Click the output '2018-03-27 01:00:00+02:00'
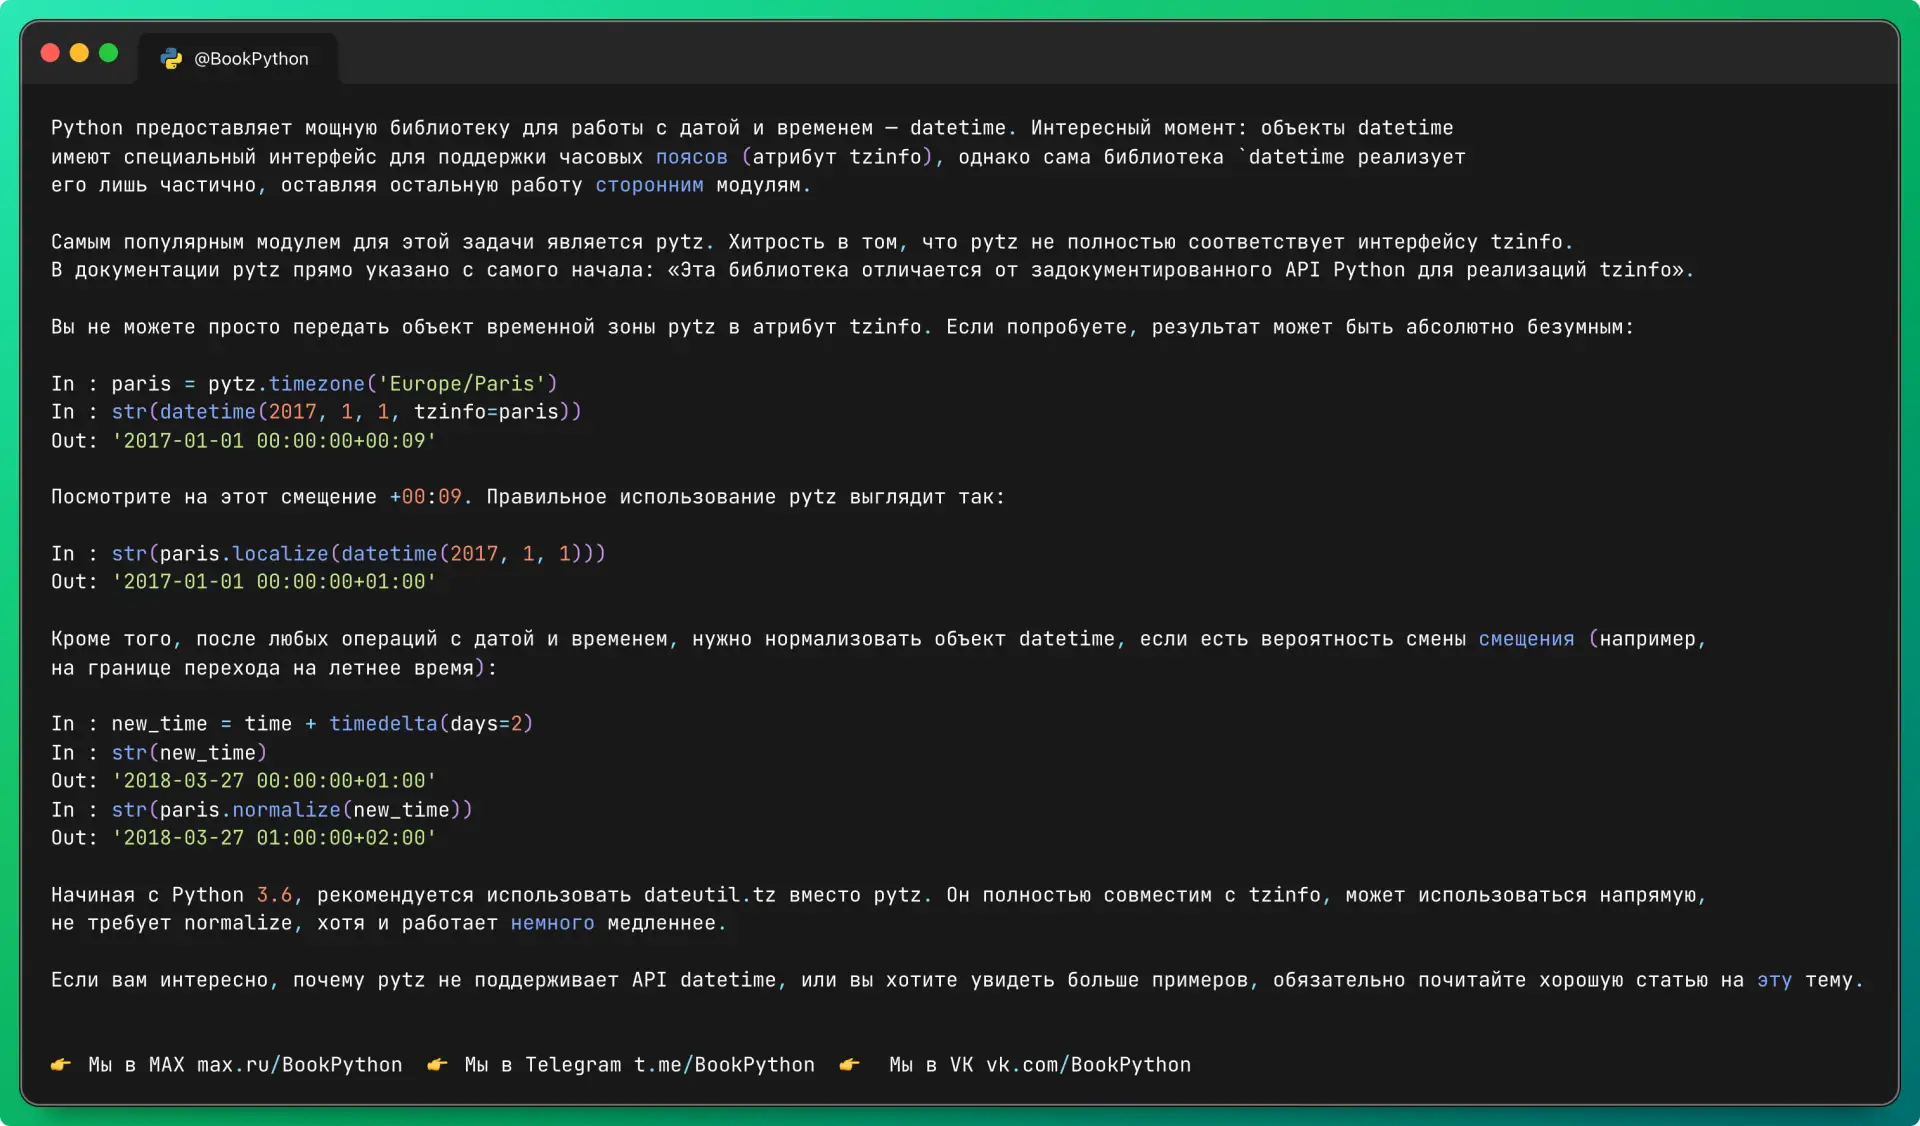This screenshot has height=1126, width=1920. [x=274, y=838]
